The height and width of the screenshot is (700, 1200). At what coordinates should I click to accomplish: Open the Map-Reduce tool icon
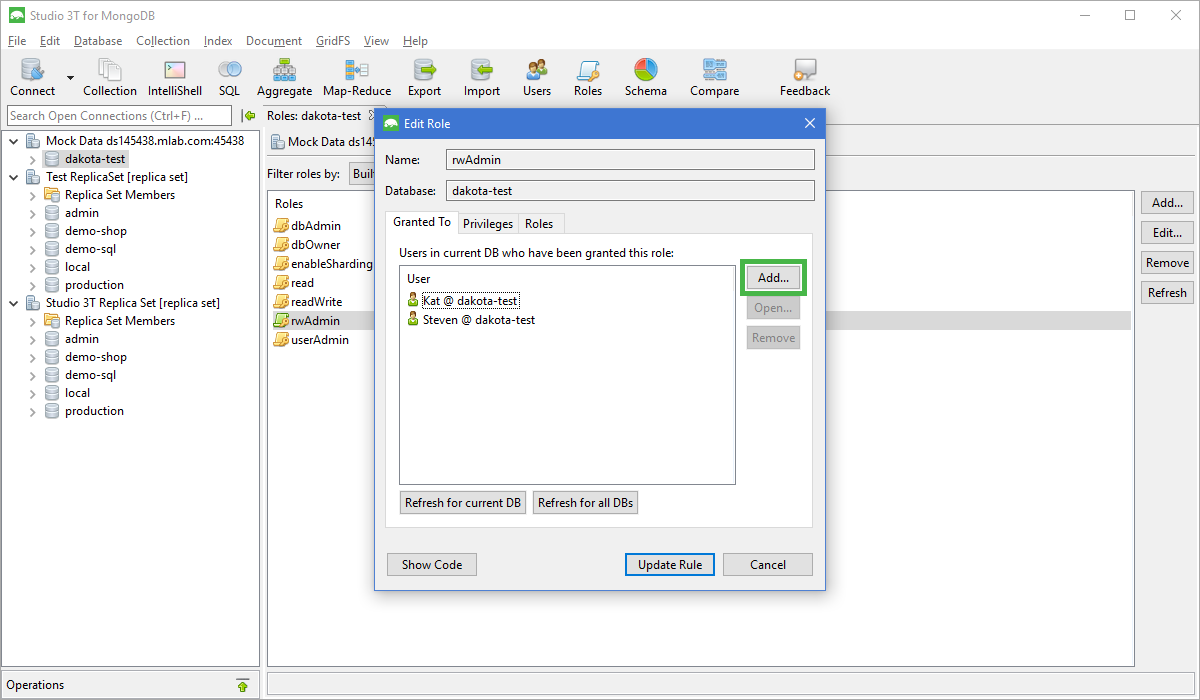(356, 70)
